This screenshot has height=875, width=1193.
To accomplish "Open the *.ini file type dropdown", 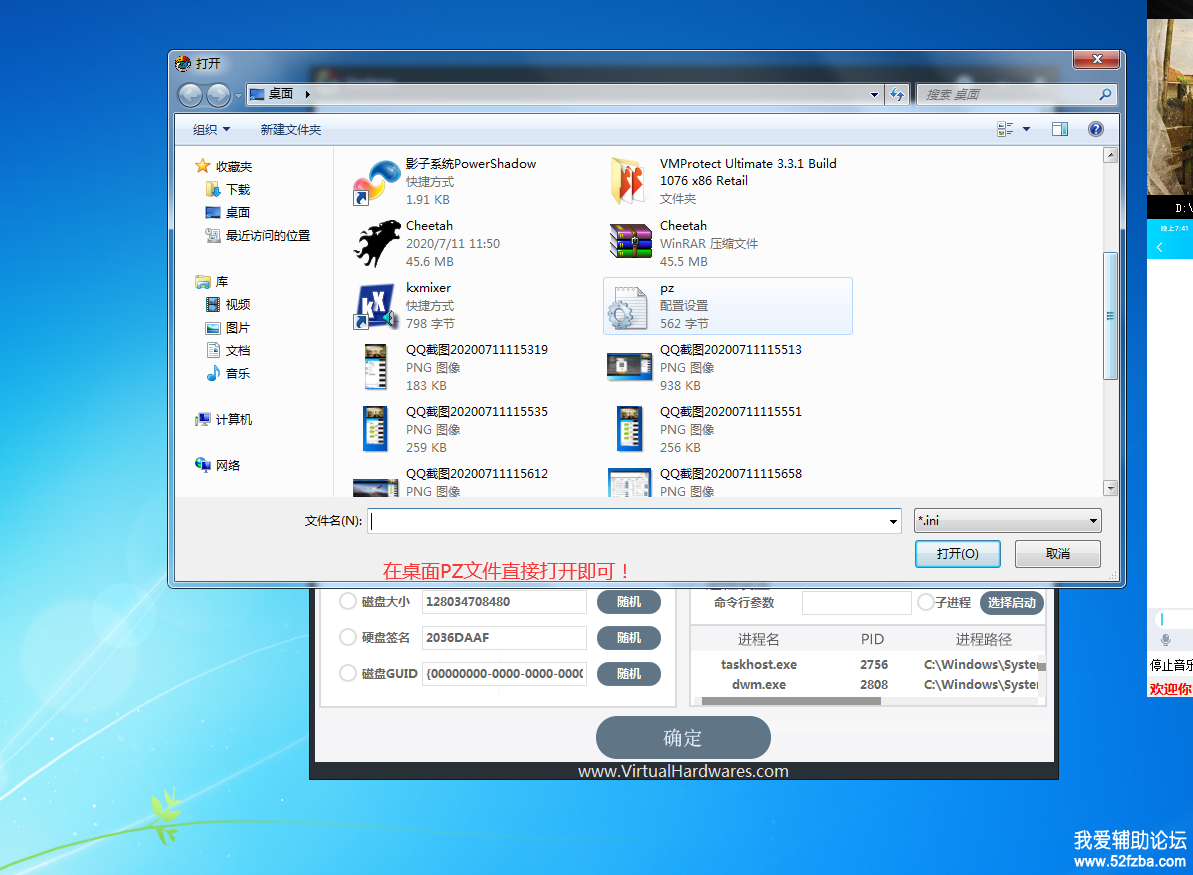I will point(1007,521).
